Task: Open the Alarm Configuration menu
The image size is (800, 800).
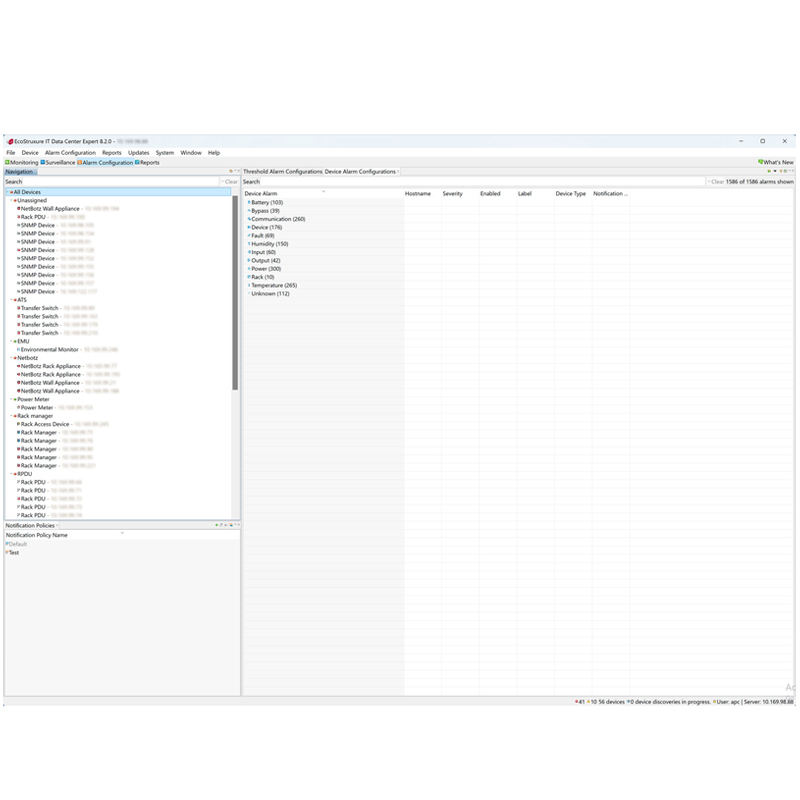Action: [x=70, y=153]
